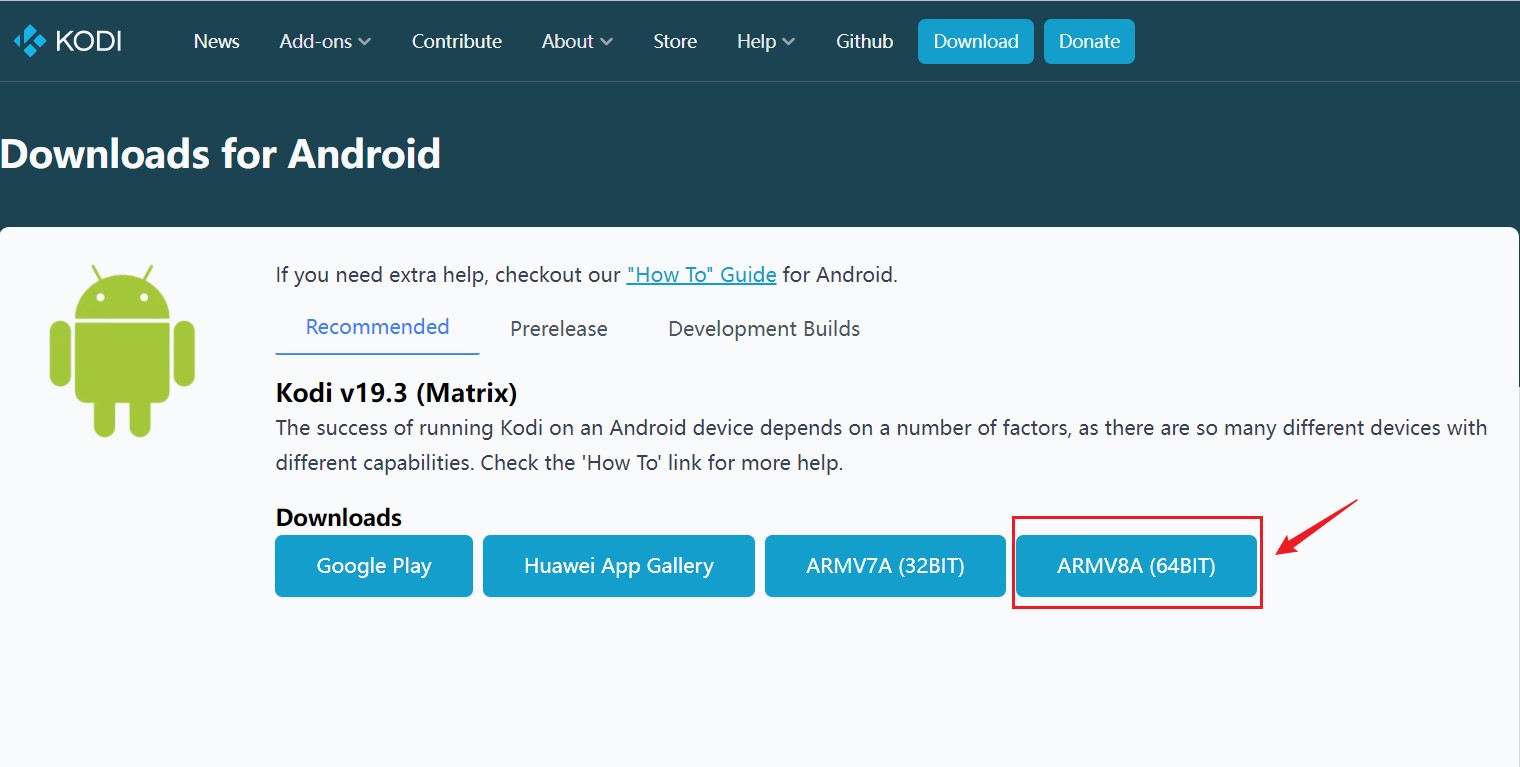Click the Kodi v19.3 (Matrix) heading
Screen dimensions: 1520x767
(x=396, y=393)
